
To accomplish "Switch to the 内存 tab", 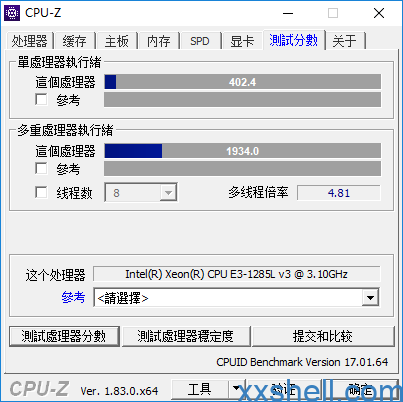I will click(159, 41).
